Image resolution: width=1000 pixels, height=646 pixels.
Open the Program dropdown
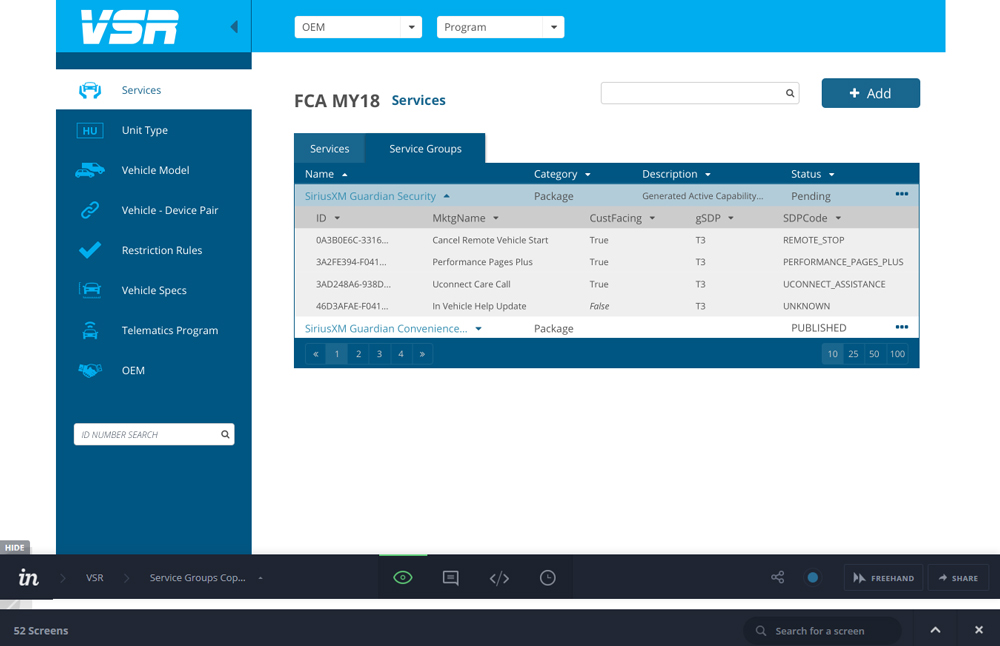coord(500,27)
